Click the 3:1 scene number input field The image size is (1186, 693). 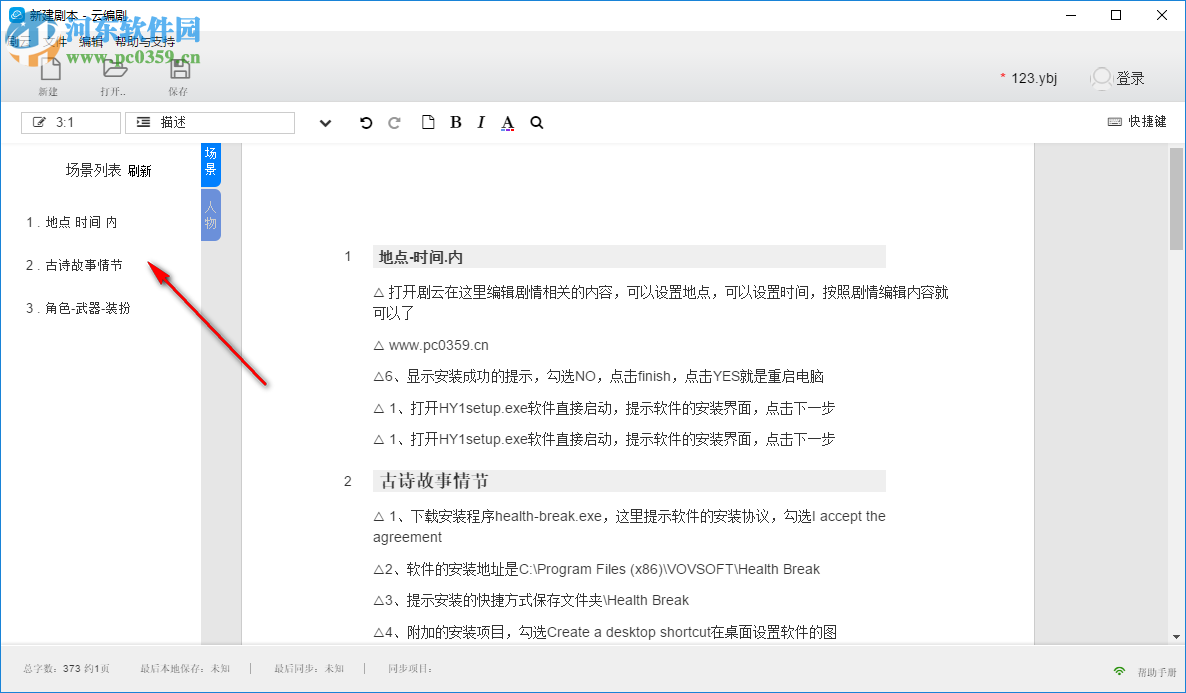pyautogui.click(x=70, y=122)
